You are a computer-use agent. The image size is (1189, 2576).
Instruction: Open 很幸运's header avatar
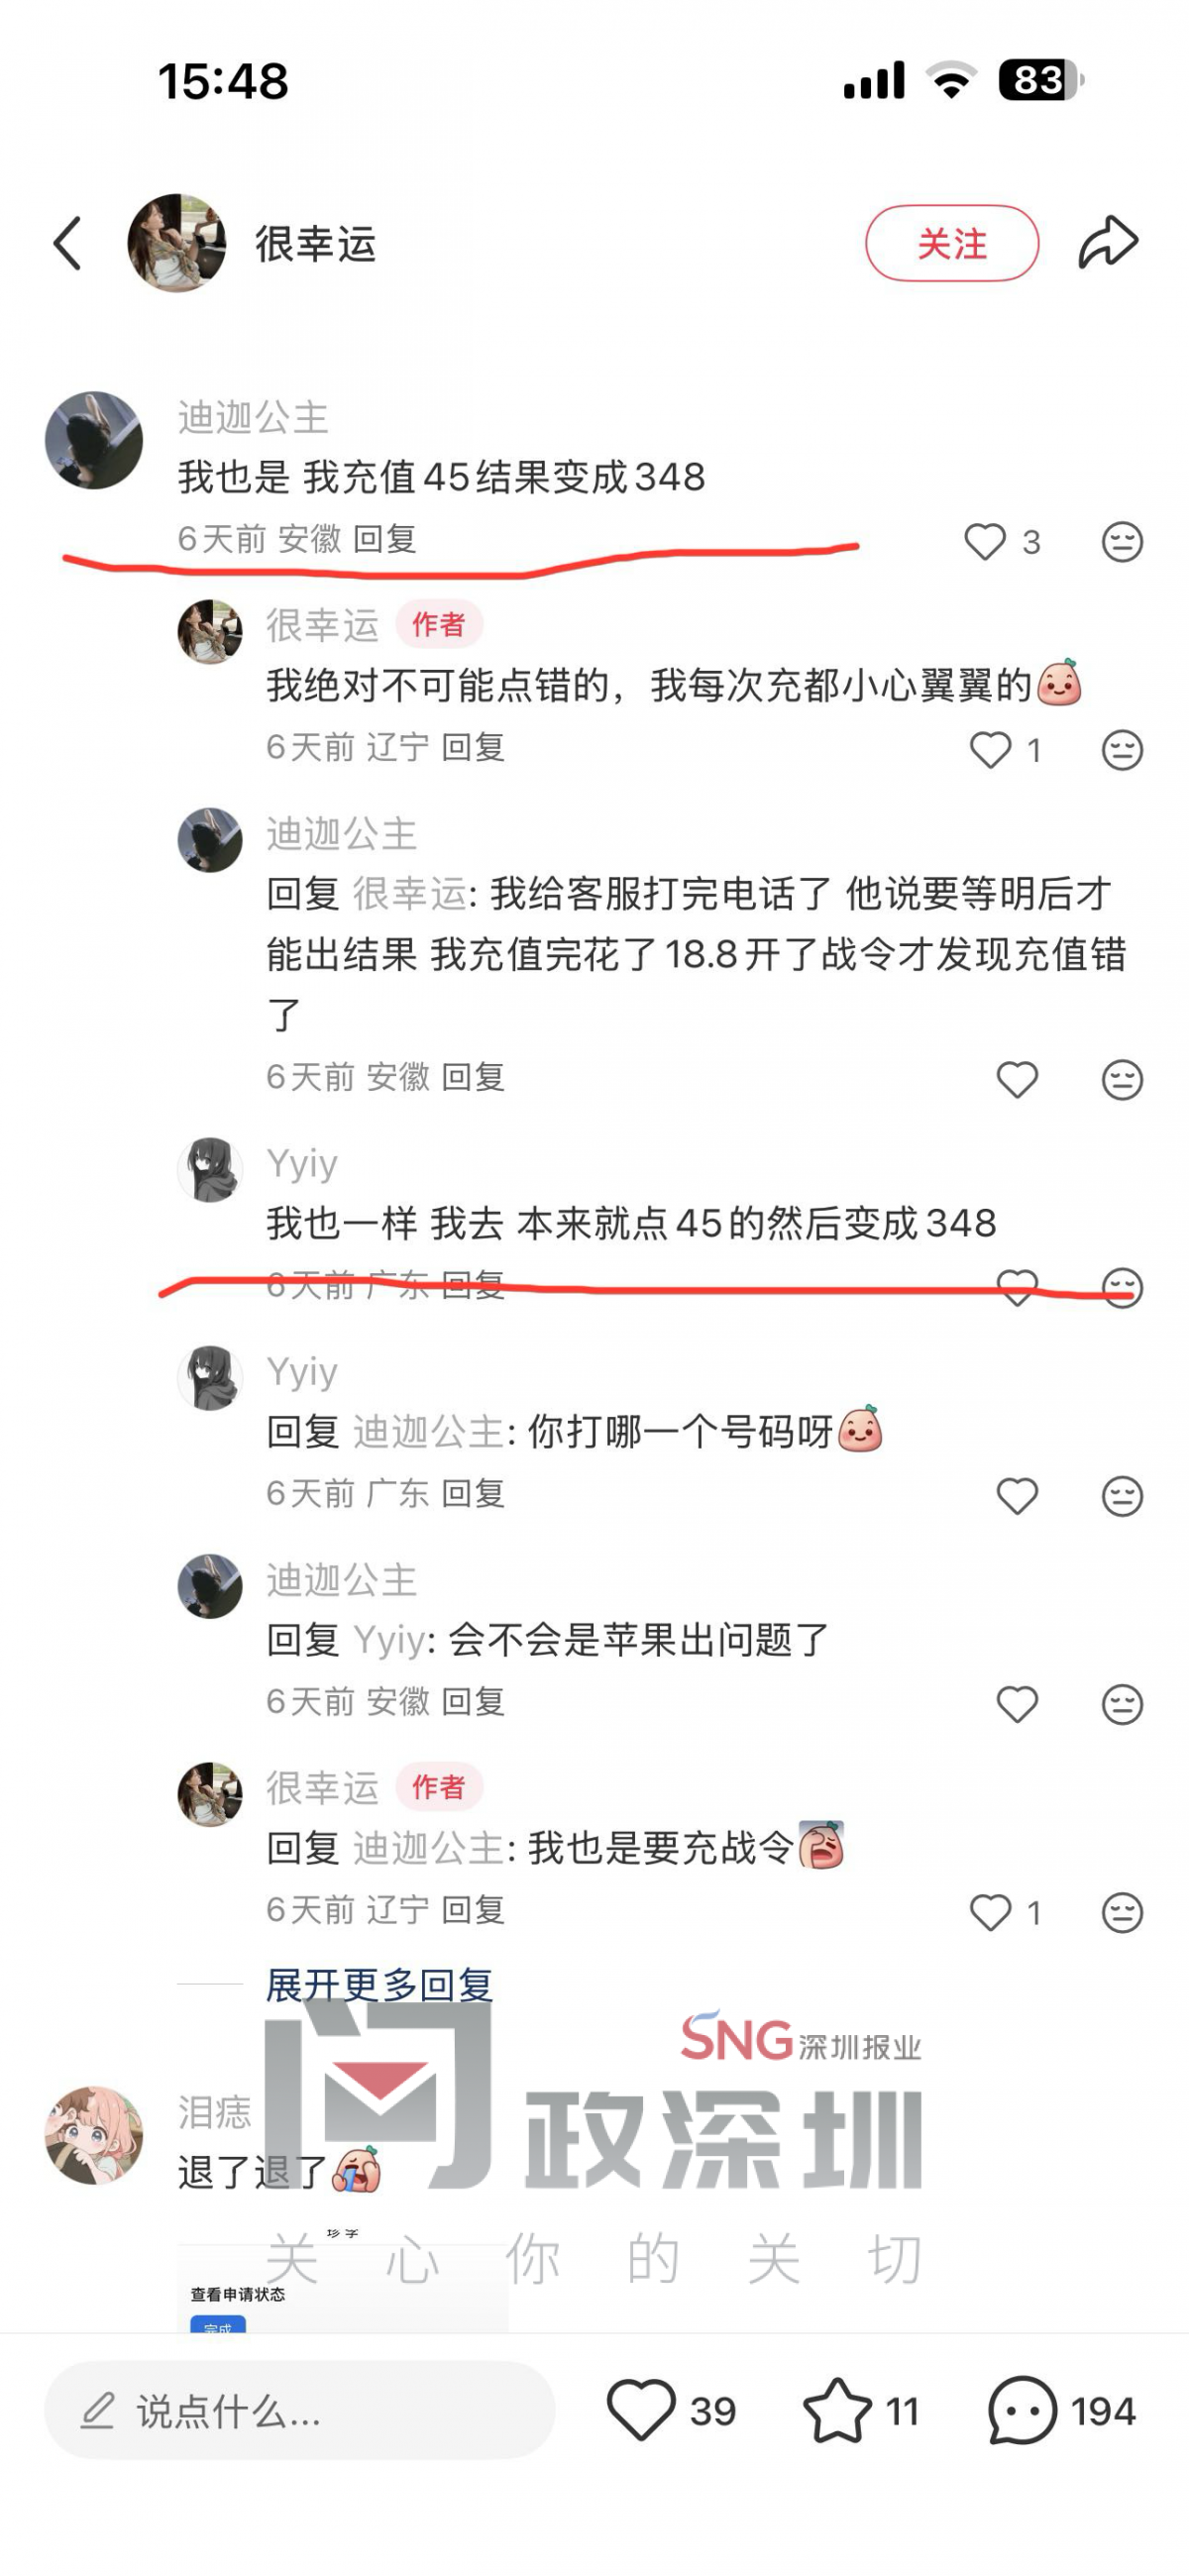pyautogui.click(x=177, y=243)
